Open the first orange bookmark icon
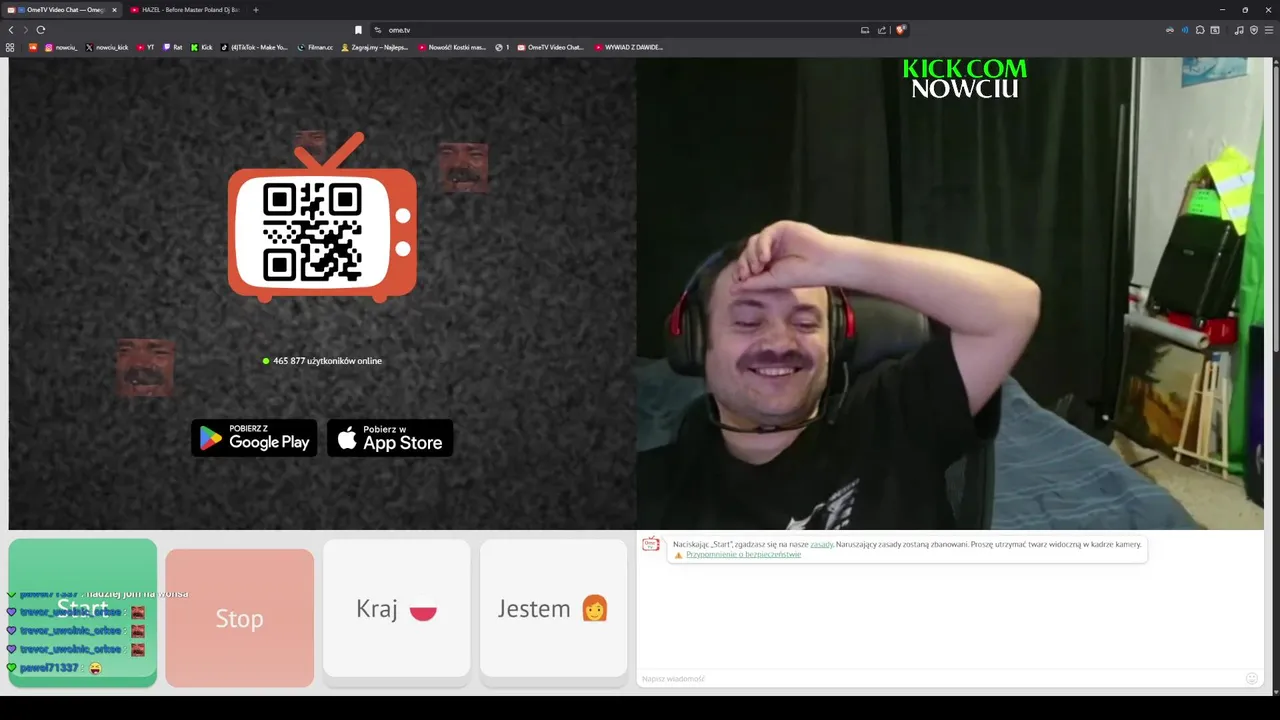This screenshot has width=1280, height=720. 31,47
